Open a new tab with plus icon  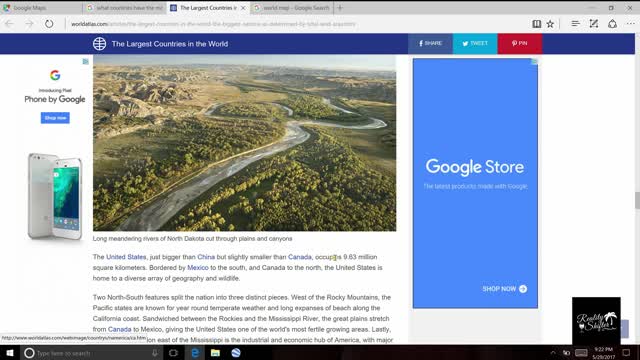coord(340,8)
